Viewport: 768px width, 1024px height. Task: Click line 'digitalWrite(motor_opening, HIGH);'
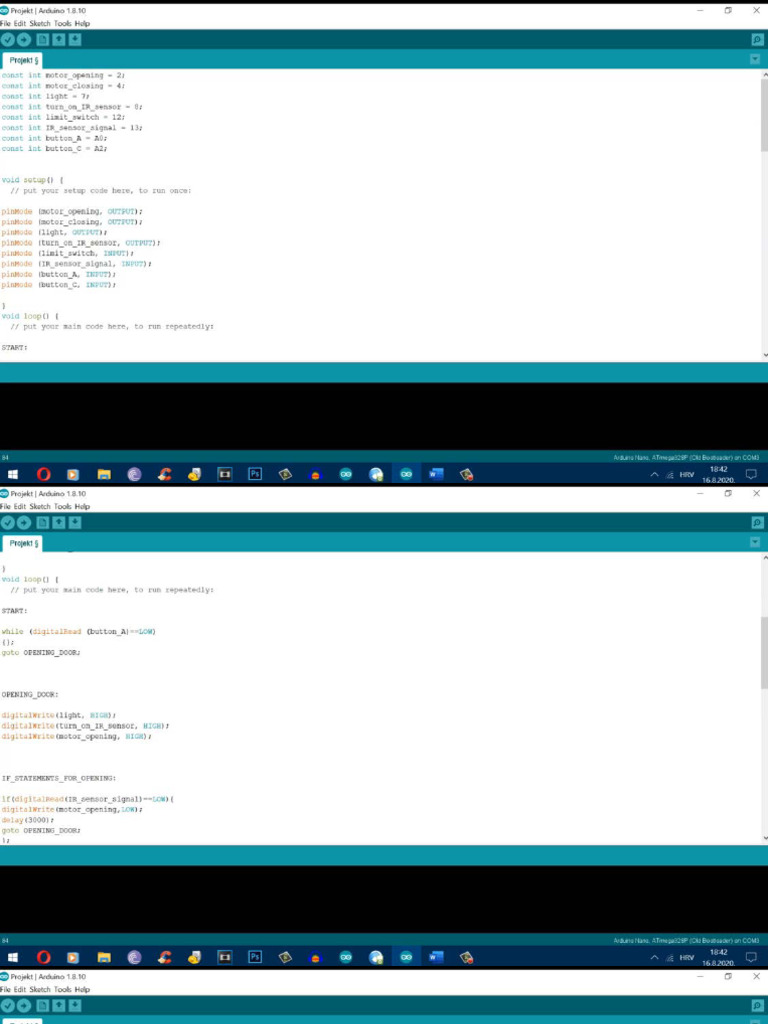(76, 737)
